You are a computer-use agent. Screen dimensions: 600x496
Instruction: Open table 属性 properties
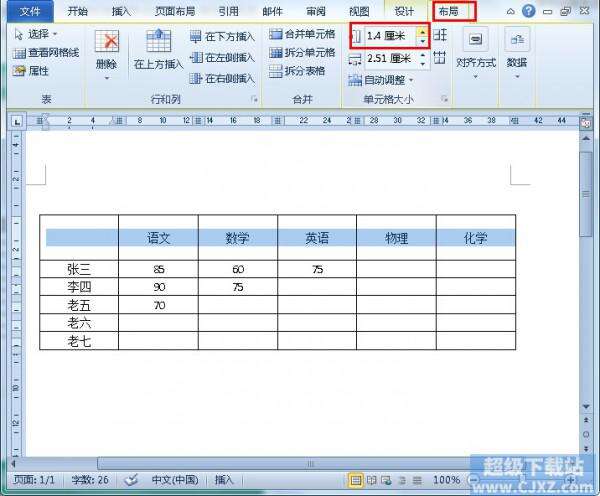pyautogui.click(x=31, y=71)
